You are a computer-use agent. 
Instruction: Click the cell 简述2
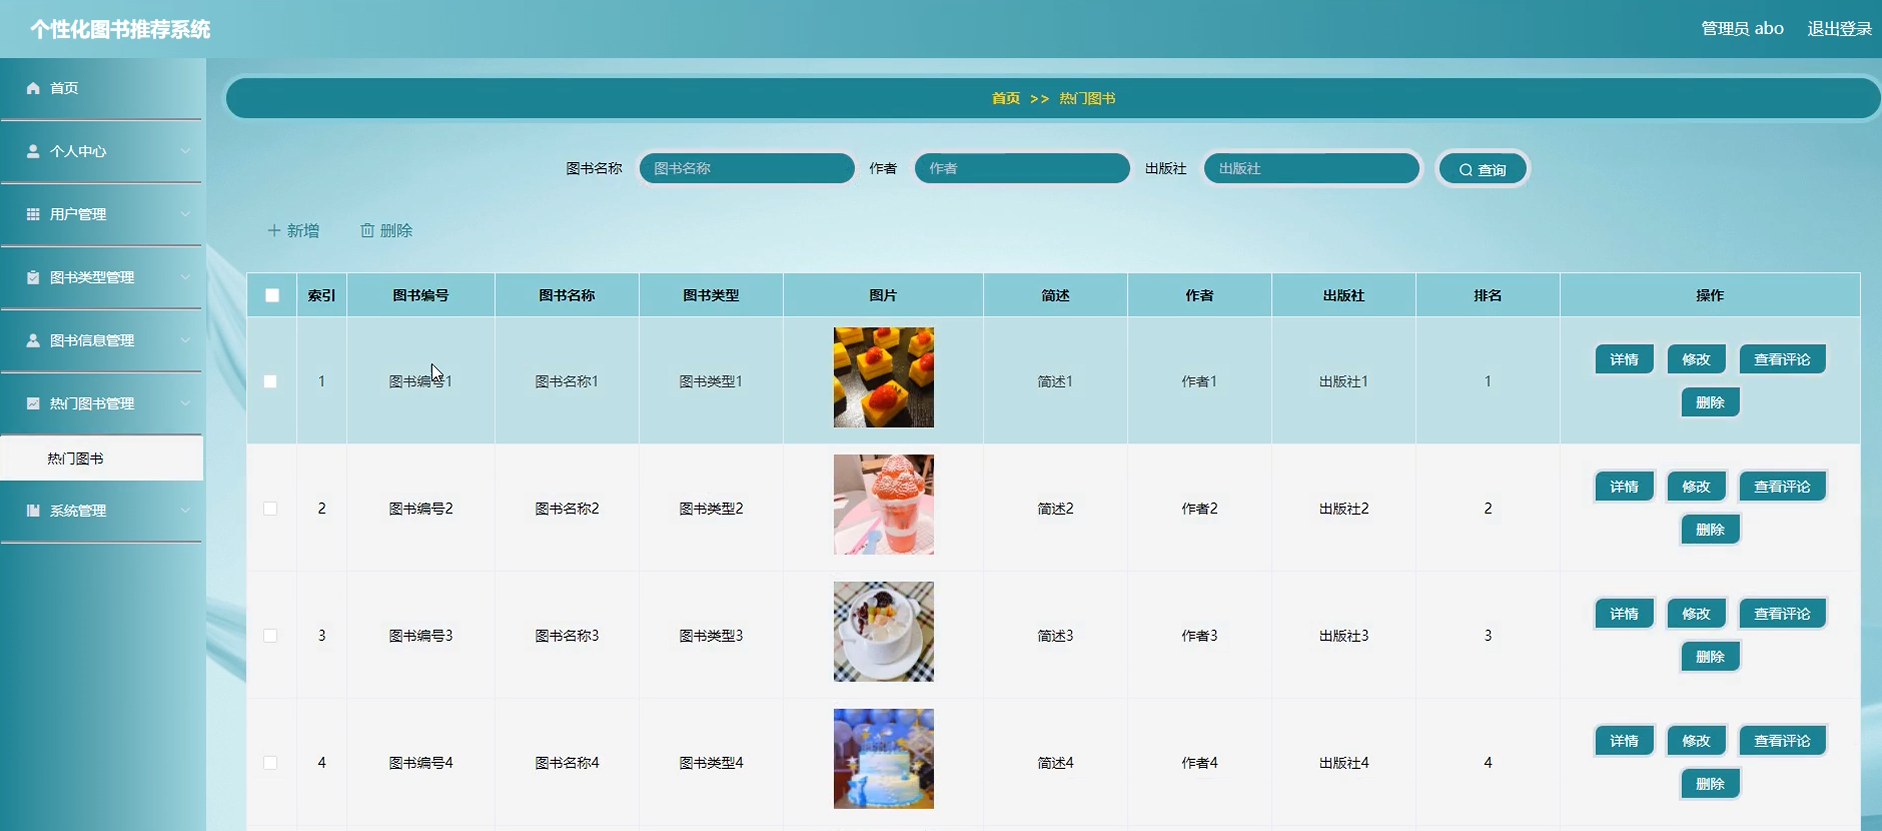click(1056, 508)
